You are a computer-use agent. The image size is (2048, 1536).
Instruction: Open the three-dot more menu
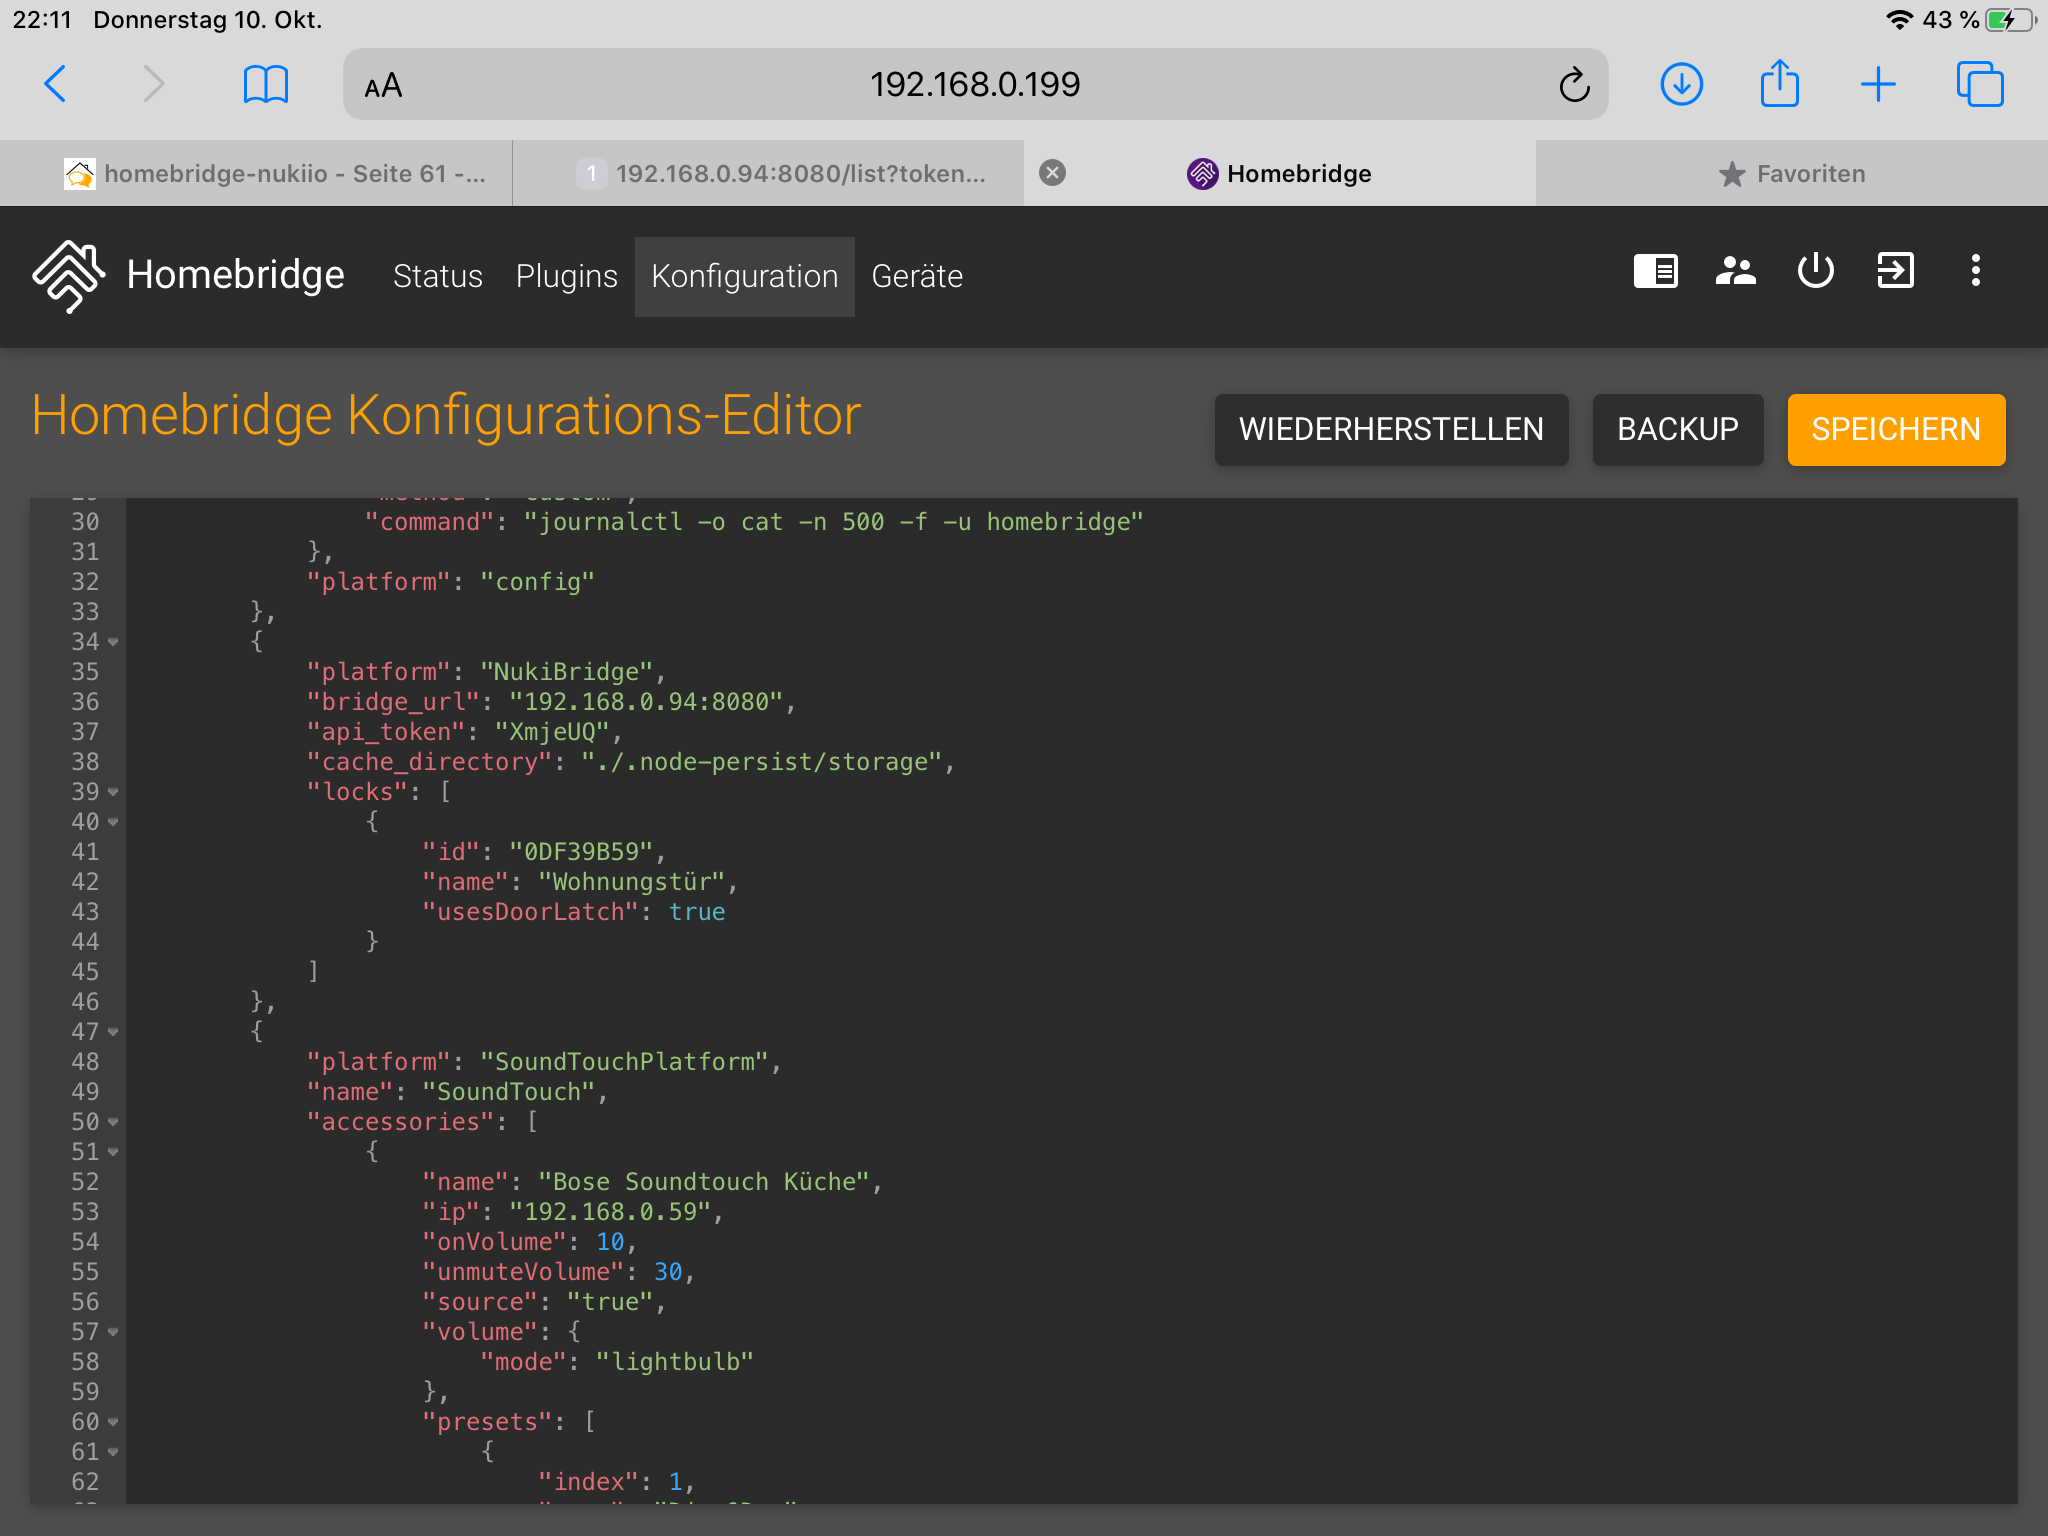point(1975,271)
